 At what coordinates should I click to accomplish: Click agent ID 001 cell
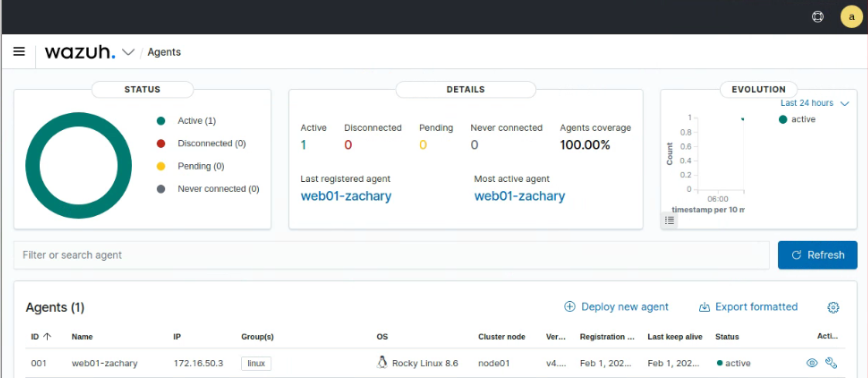click(39, 363)
